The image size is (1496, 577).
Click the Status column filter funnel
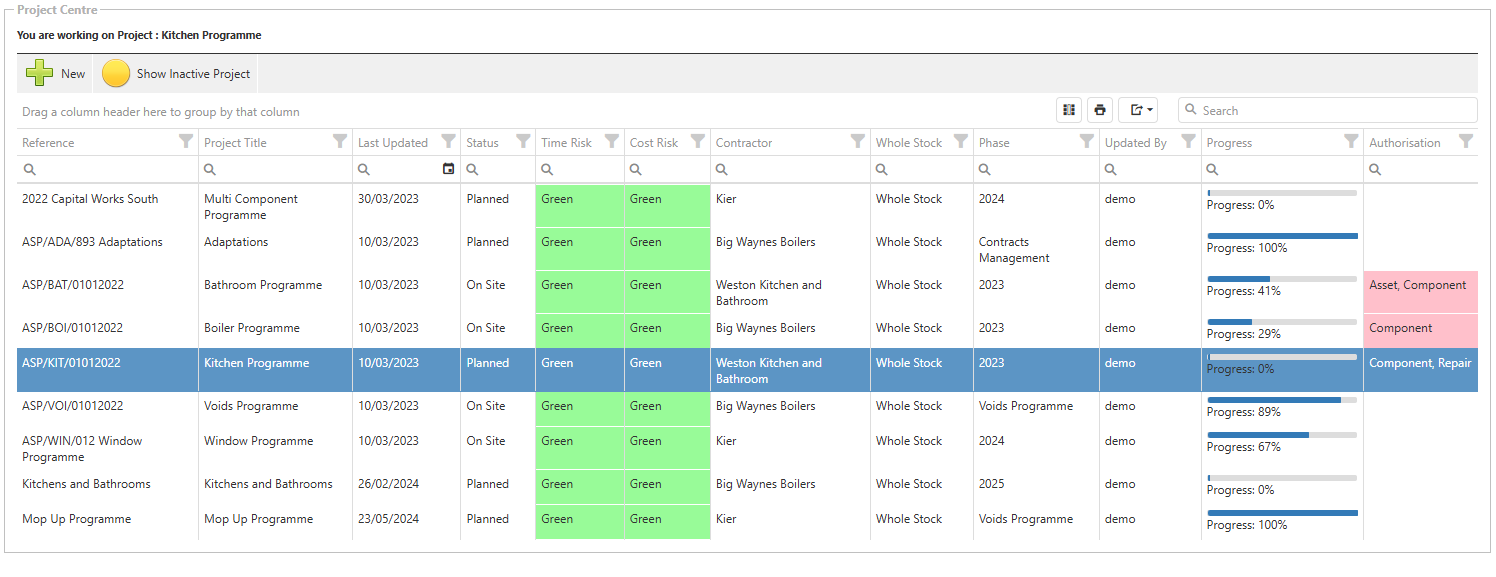tap(522, 142)
